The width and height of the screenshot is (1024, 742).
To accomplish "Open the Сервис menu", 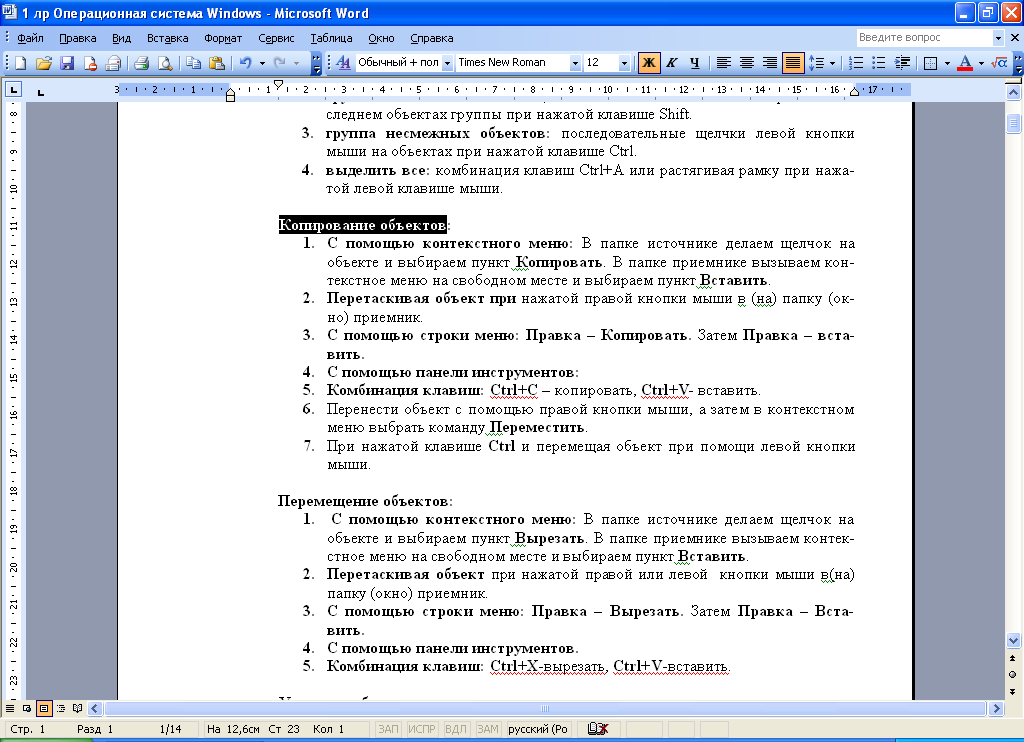I will (276, 39).
